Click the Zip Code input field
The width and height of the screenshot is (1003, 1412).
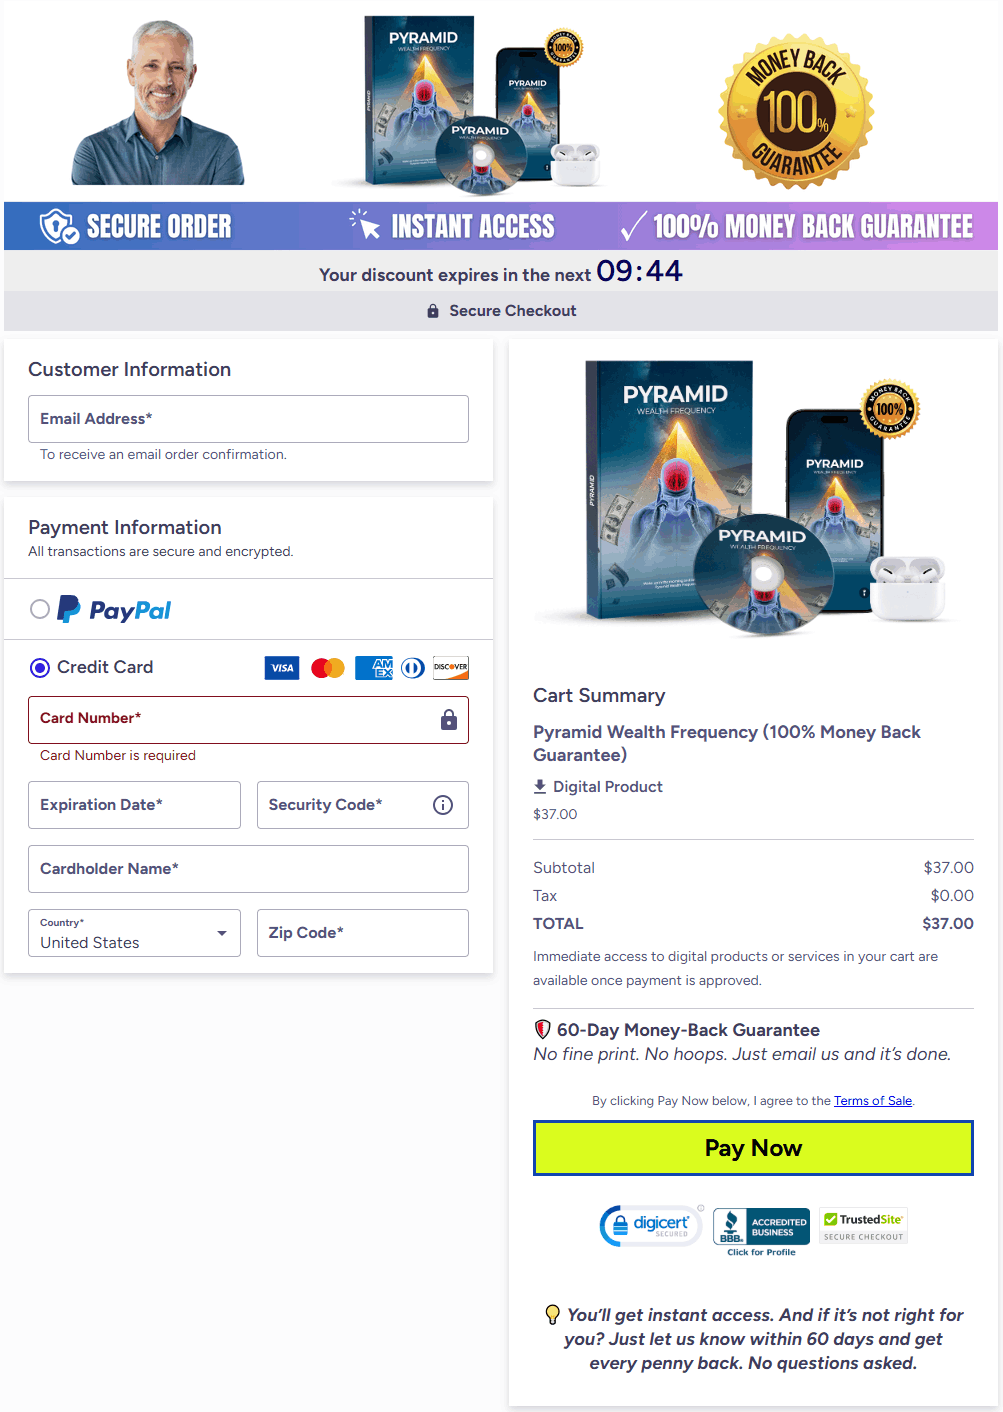click(363, 933)
